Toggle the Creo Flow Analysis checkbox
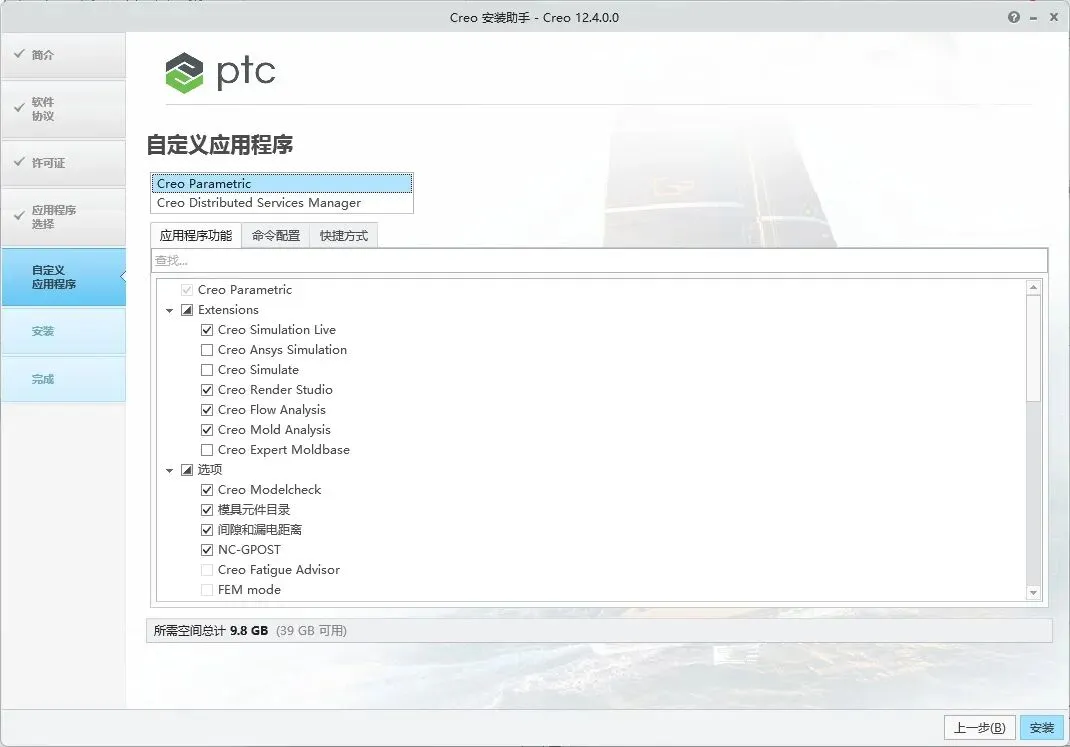1070x747 pixels. (207, 410)
